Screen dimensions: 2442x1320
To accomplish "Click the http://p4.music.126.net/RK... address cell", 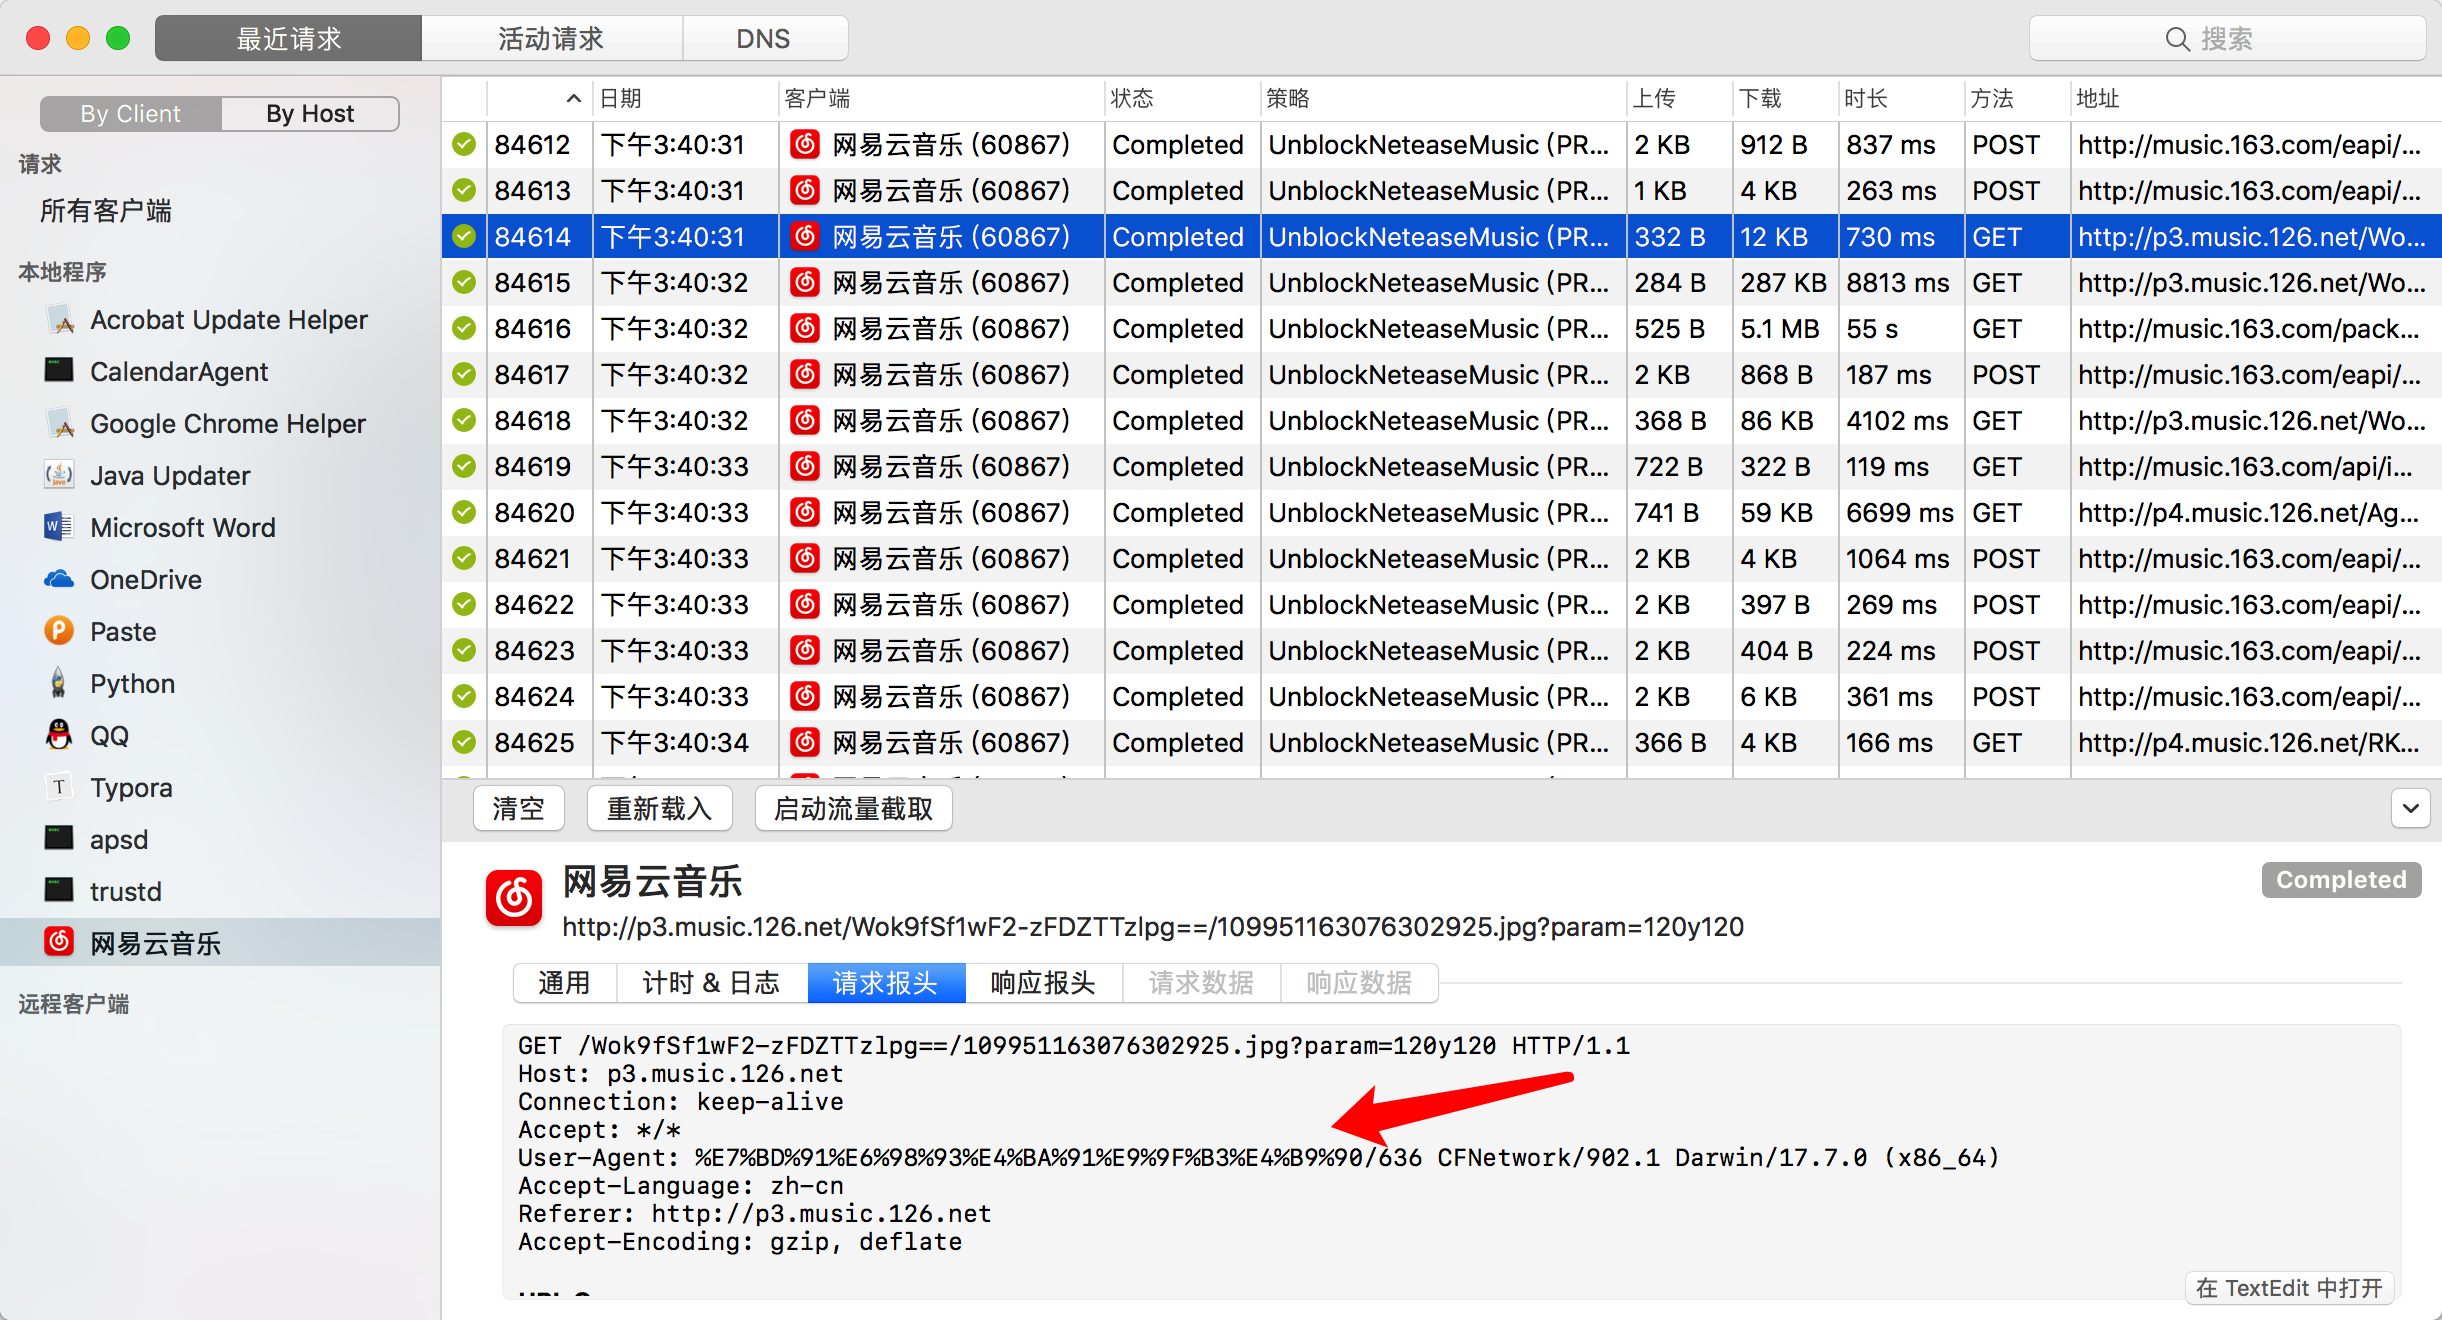I will click(x=2248, y=742).
